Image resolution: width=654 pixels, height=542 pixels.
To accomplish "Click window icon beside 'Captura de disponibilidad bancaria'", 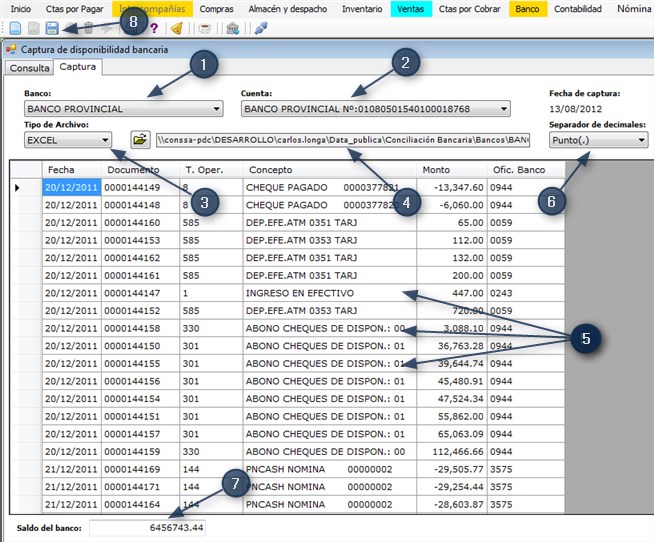I will [11, 50].
